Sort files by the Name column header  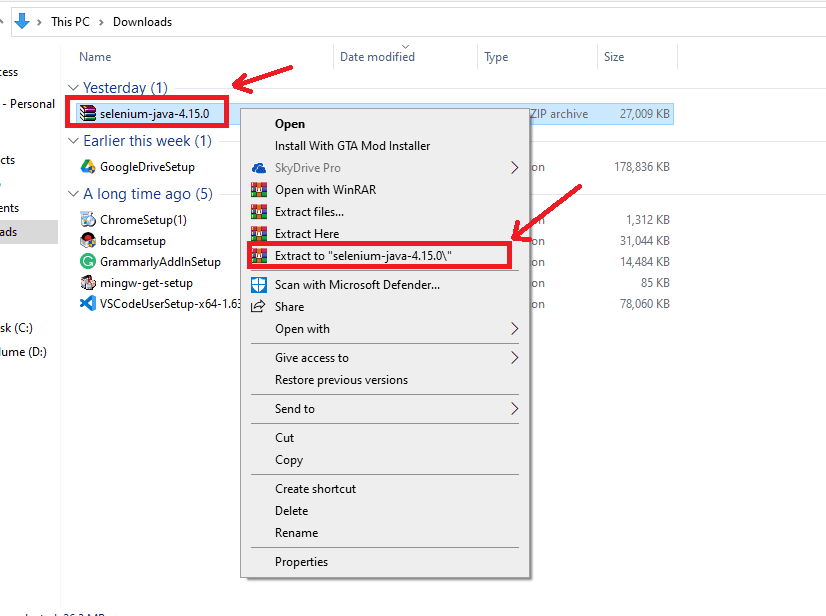tap(96, 57)
